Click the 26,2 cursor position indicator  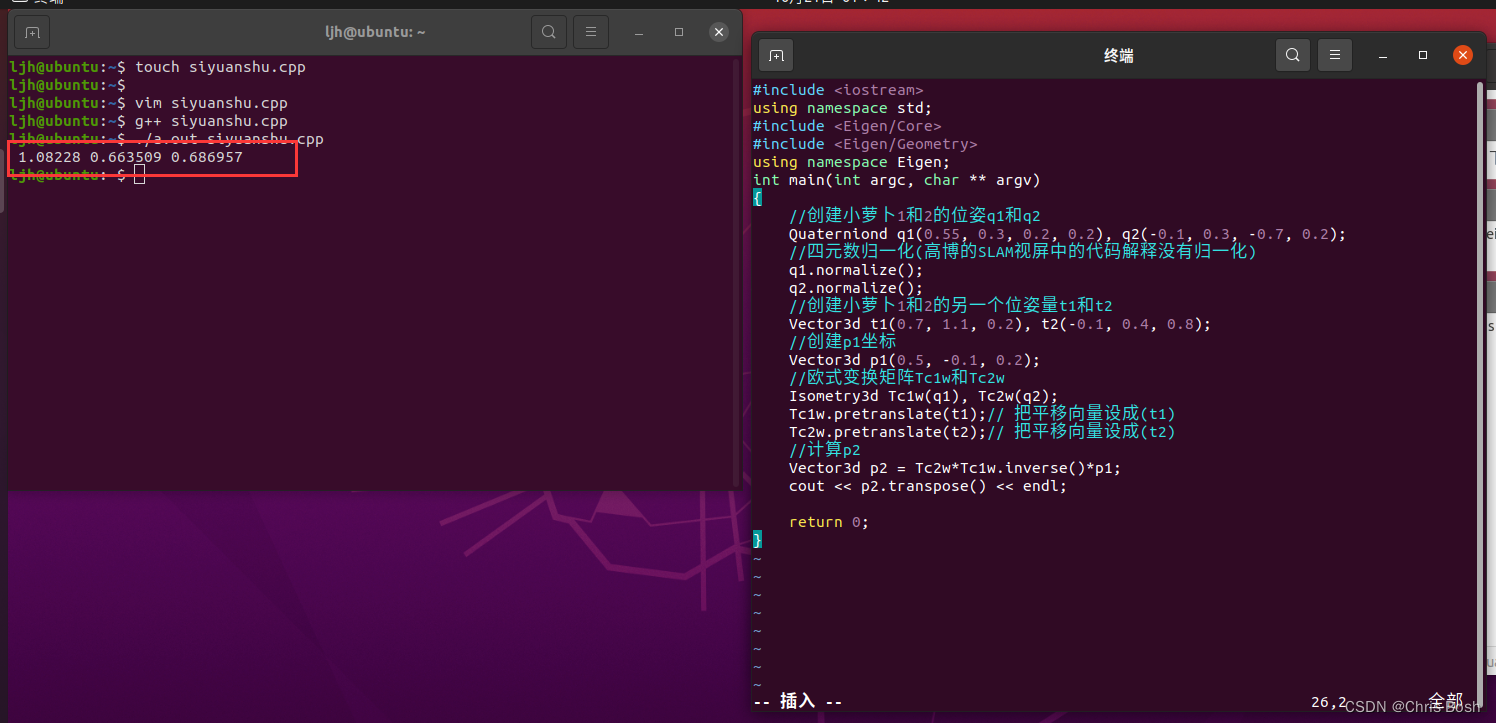1329,703
